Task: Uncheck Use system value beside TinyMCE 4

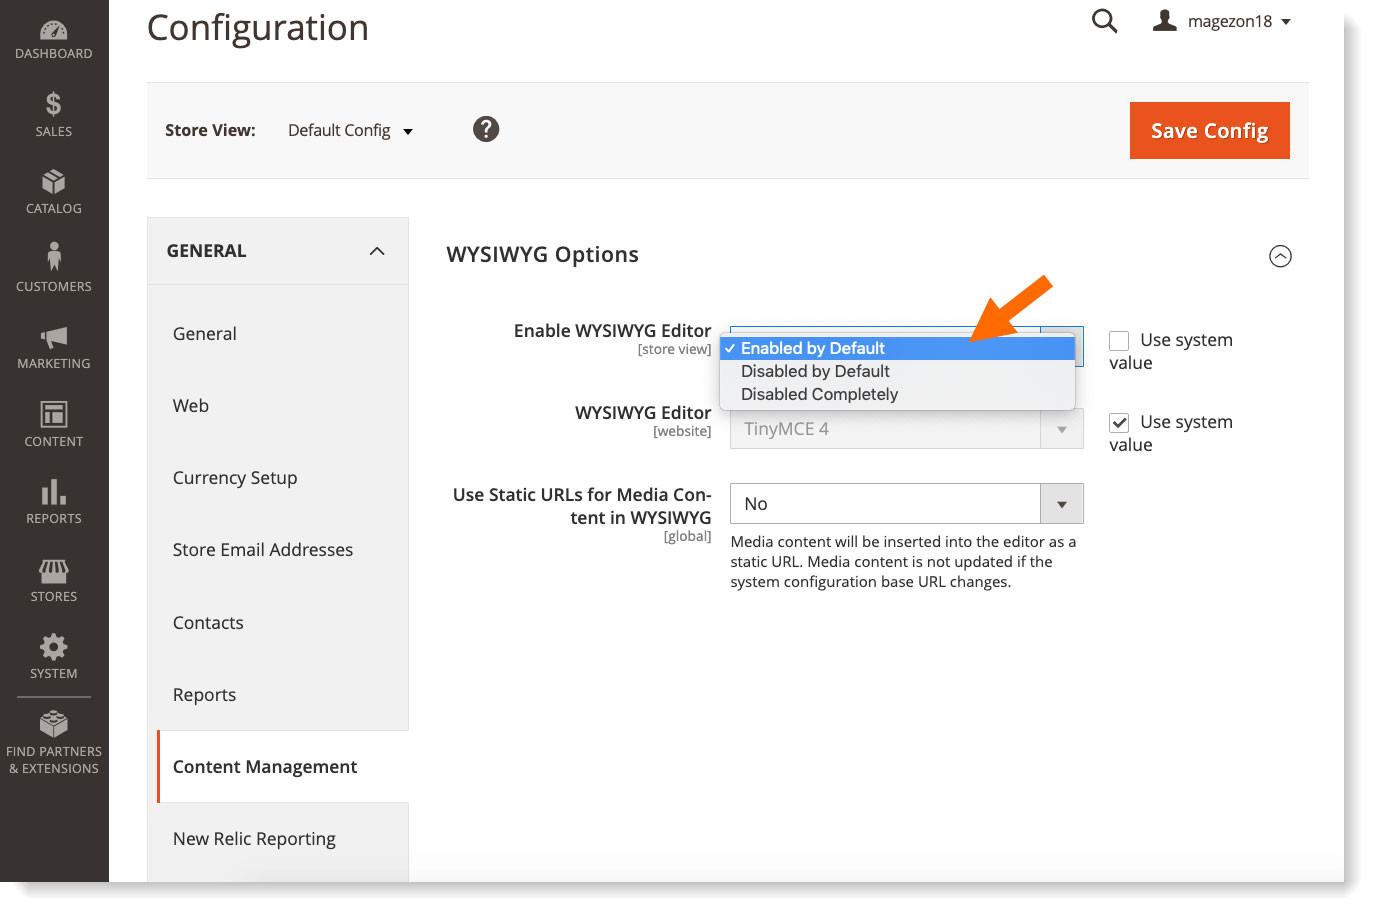Action: coord(1118,422)
